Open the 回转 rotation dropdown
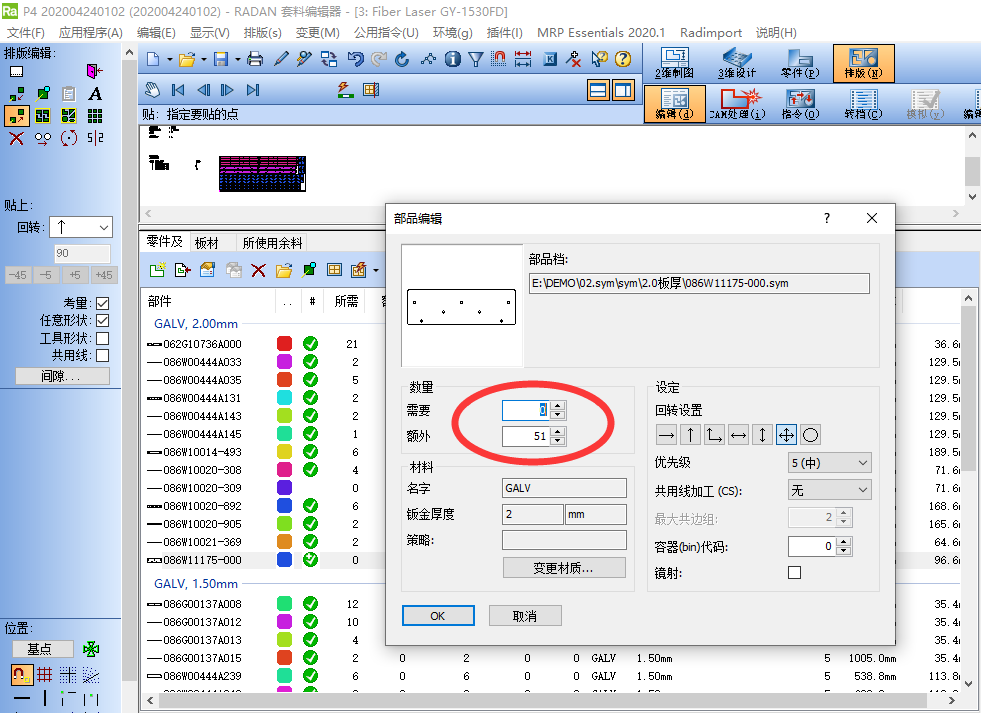The height and width of the screenshot is (713, 981). click(81, 227)
